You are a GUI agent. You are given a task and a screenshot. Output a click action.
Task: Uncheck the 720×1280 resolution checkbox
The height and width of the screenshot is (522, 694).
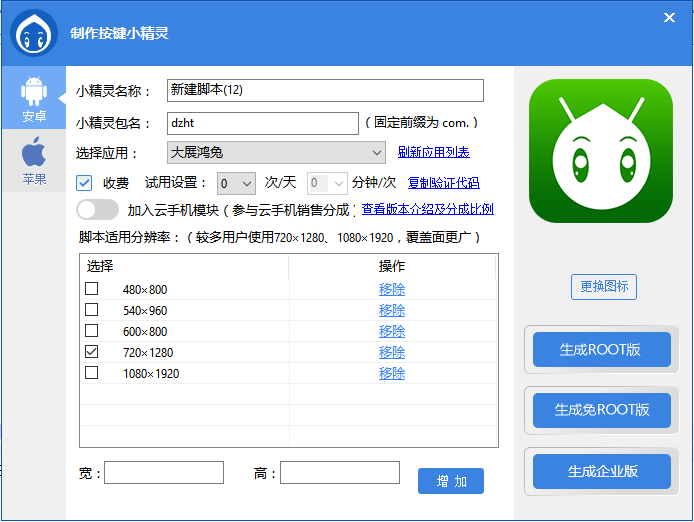(92, 352)
